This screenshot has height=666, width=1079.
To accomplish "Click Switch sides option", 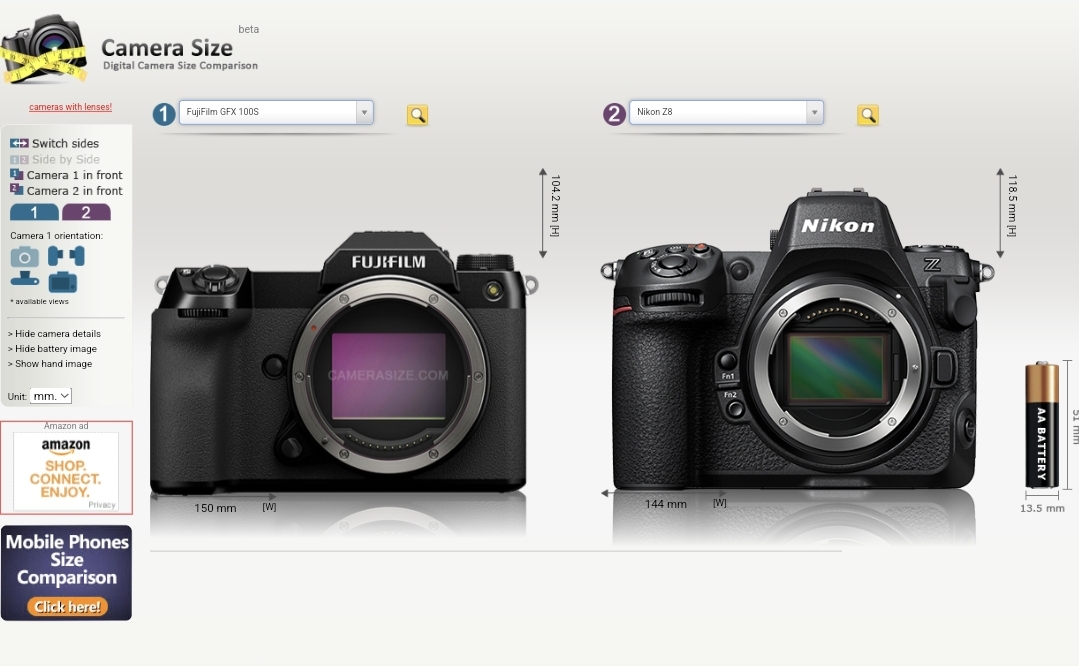I will pyautogui.click(x=65, y=143).
